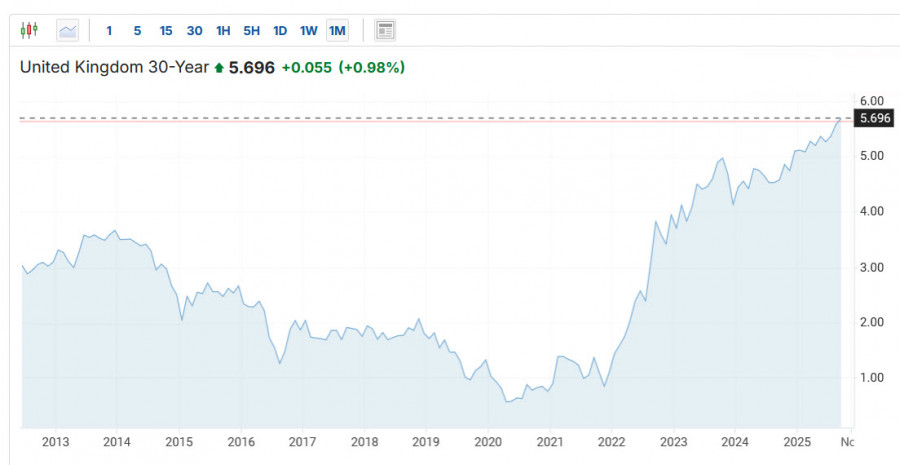Click the 2015 x-axis label

[x=179, y=442]
